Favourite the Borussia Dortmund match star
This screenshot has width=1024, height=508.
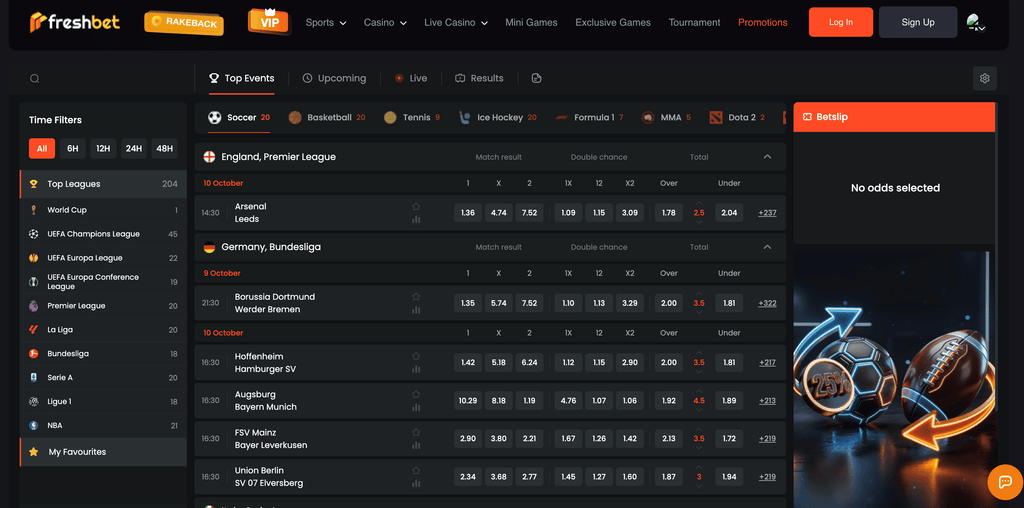[416, 296]
